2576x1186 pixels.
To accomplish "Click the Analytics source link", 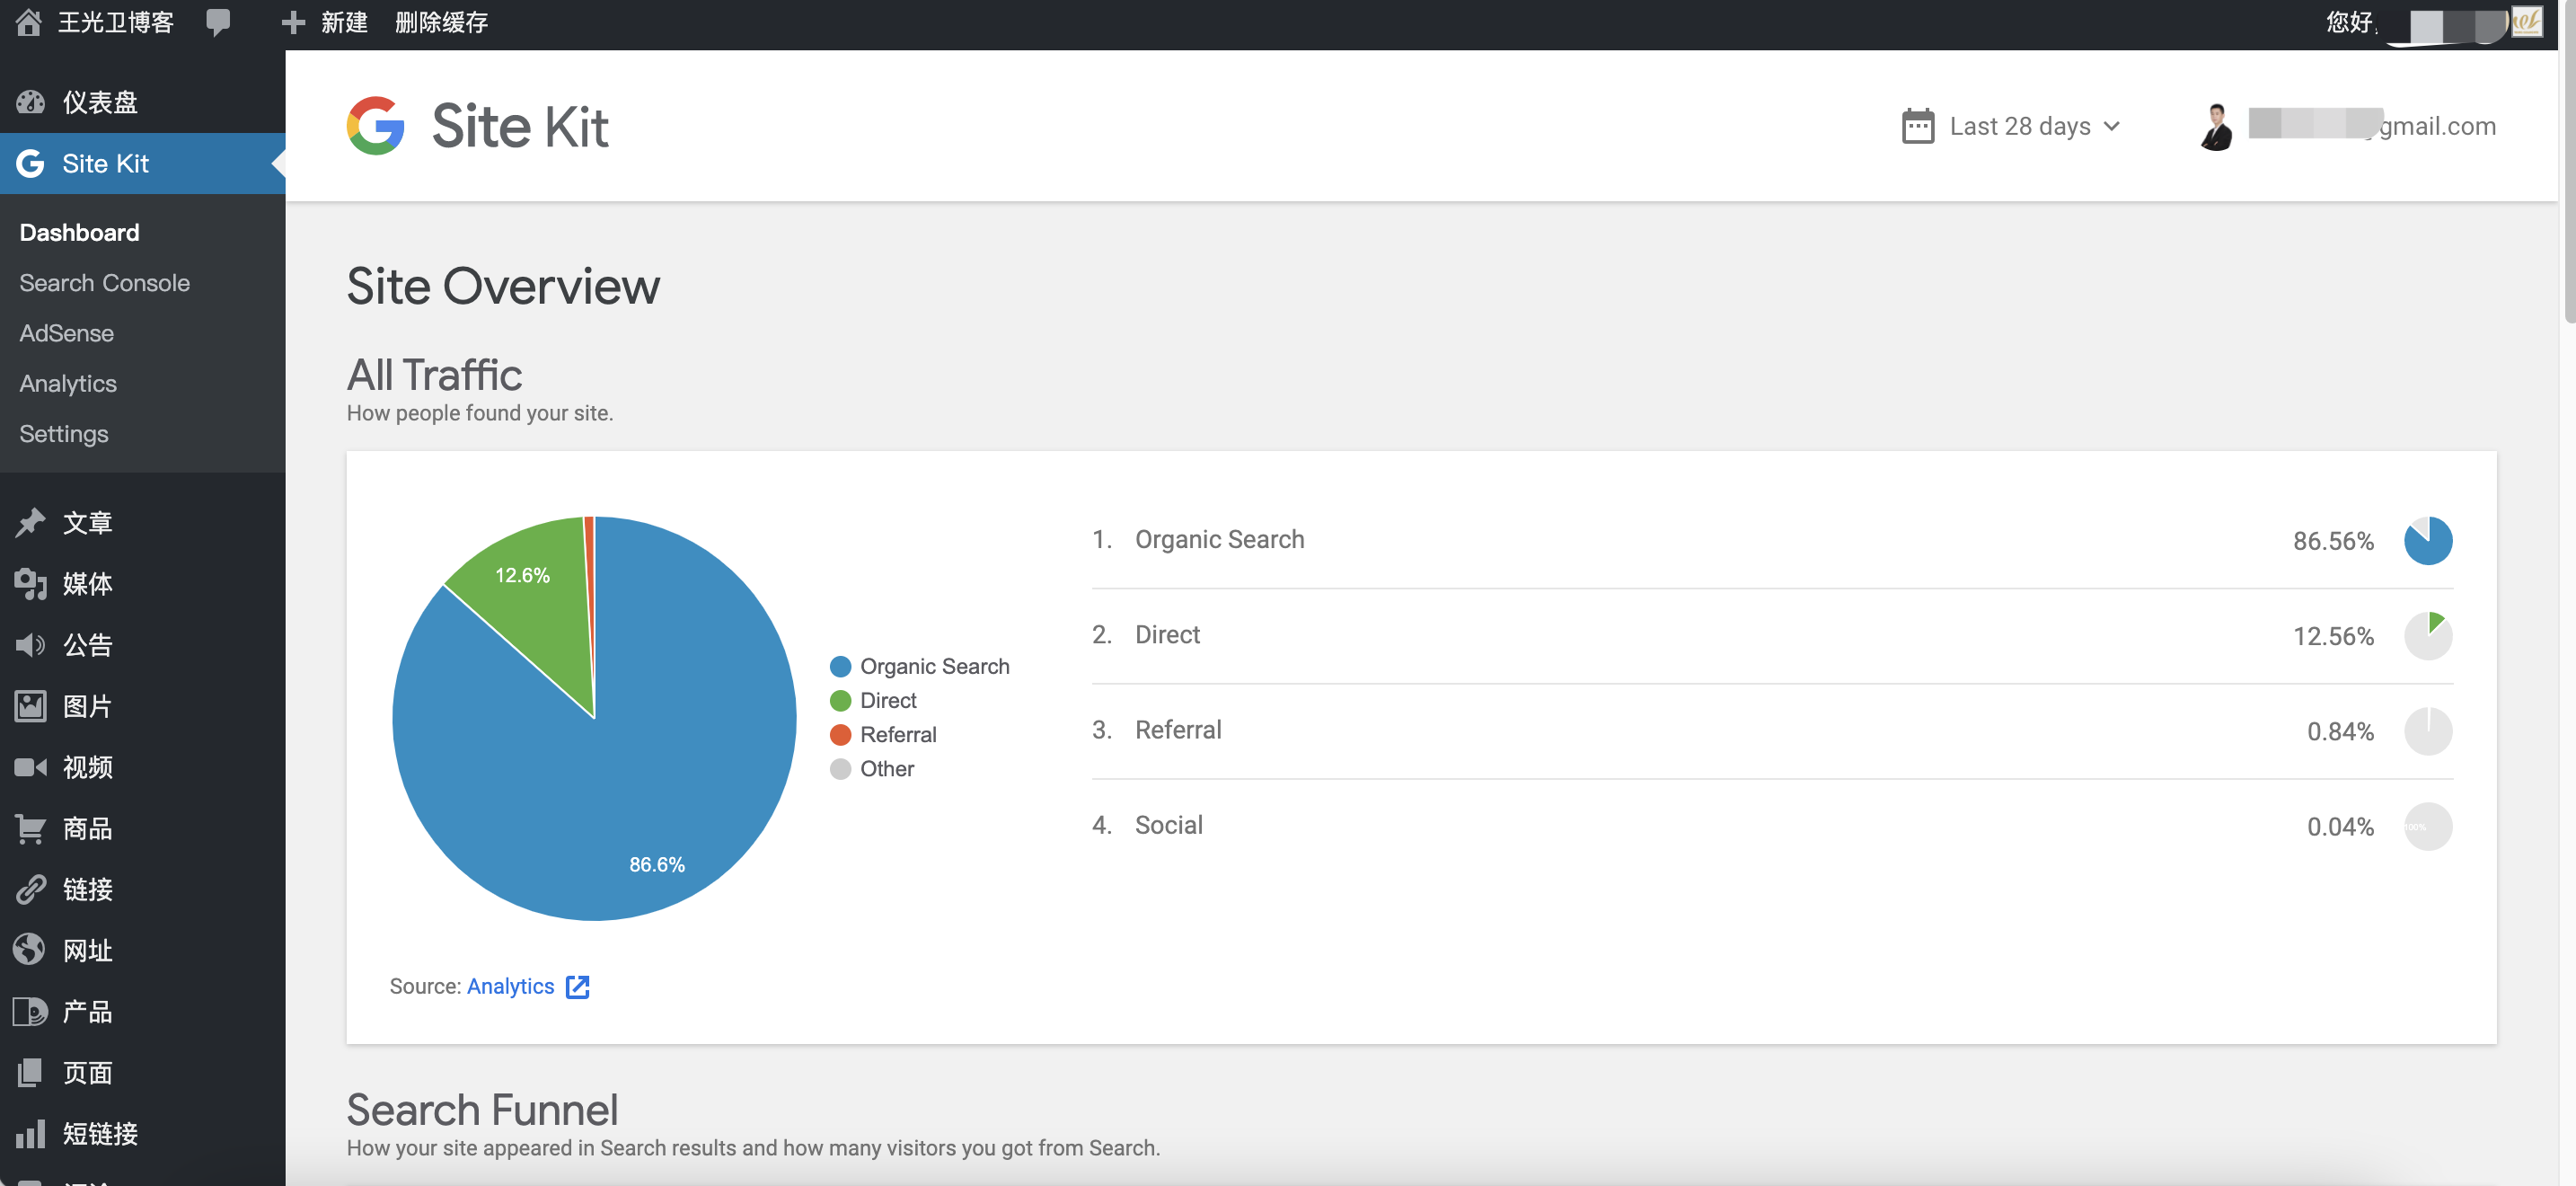I will 509,986.
